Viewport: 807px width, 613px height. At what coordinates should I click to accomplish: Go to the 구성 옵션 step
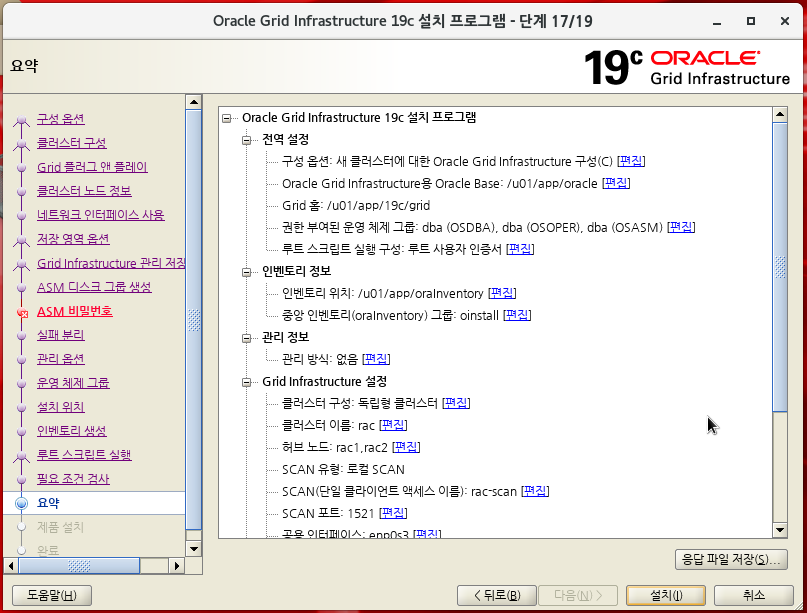coord(61,119)
